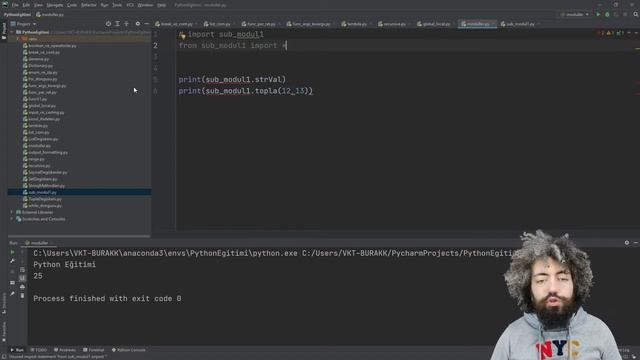Click on code line print(sub_modul1.strVal)
Image resolution: width=640 pixels, height=360 pixels.
(x=232, y=80)
